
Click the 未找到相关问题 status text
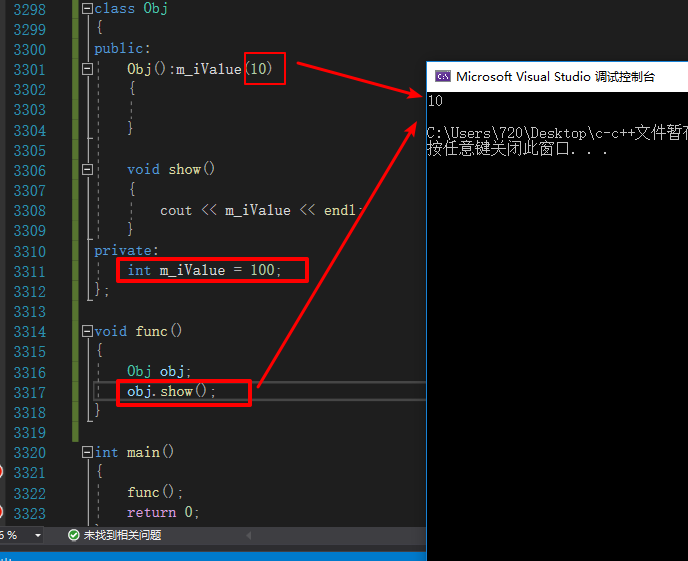pos(122,535)
